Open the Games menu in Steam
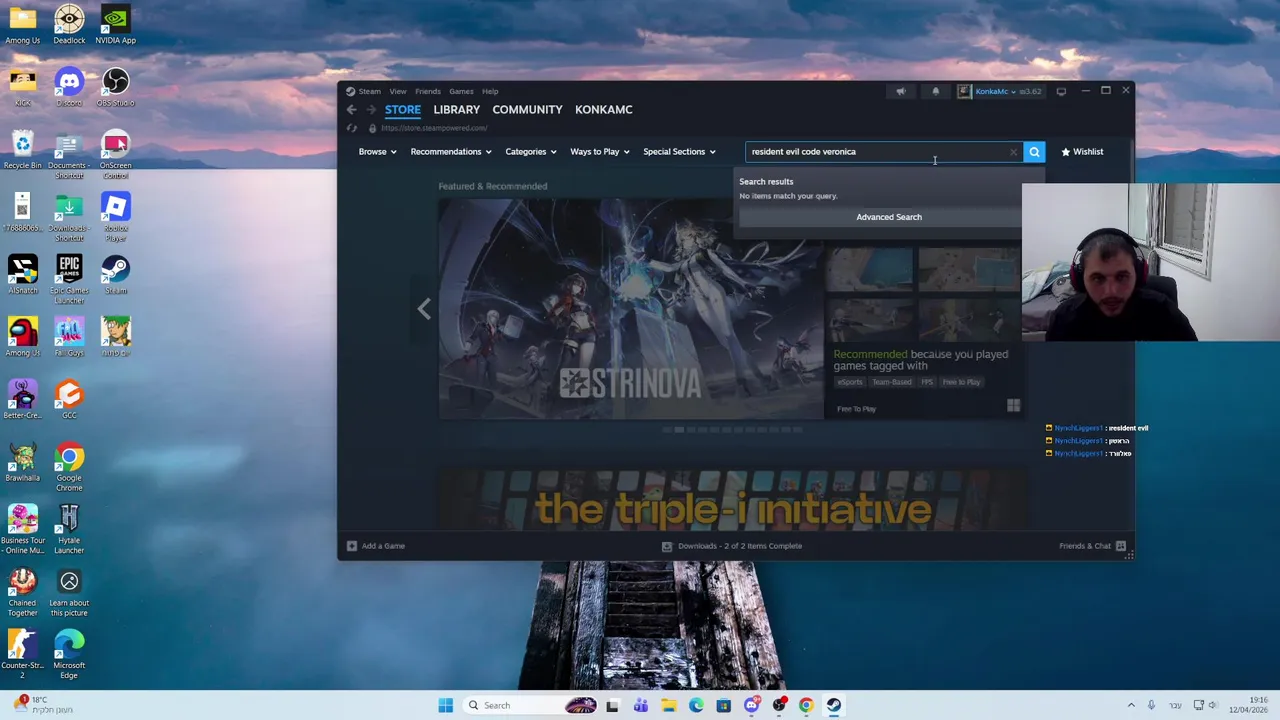 click(461, 91)
